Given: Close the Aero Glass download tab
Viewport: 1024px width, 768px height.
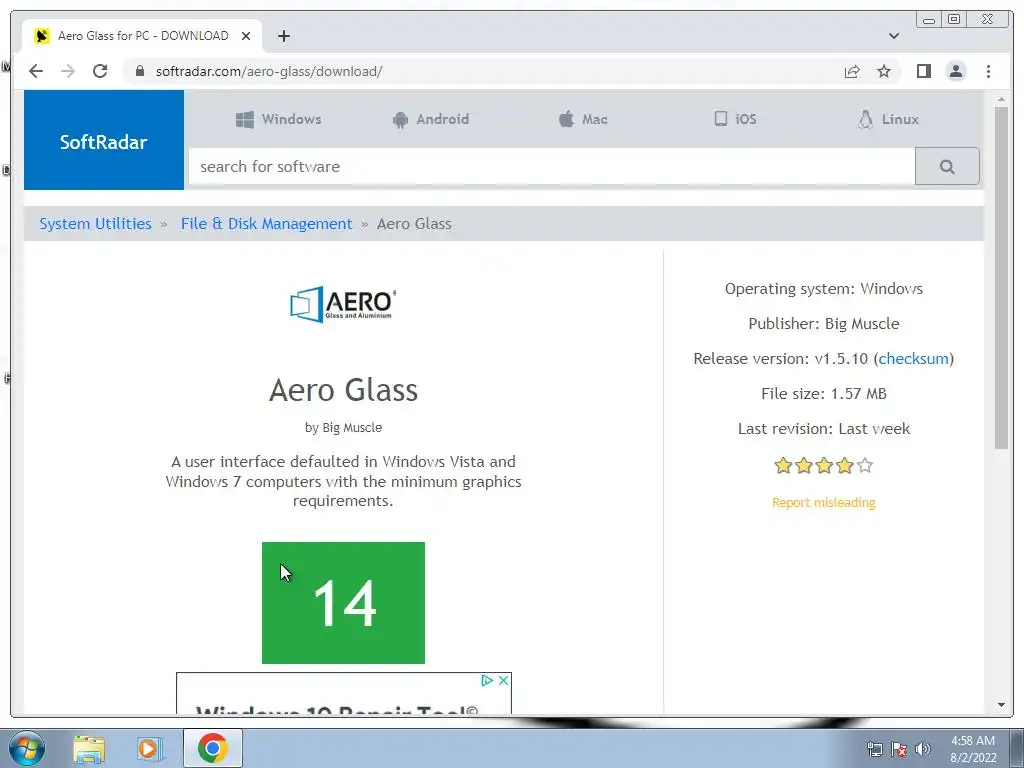Looking at the screenshot, I should 246,36.
